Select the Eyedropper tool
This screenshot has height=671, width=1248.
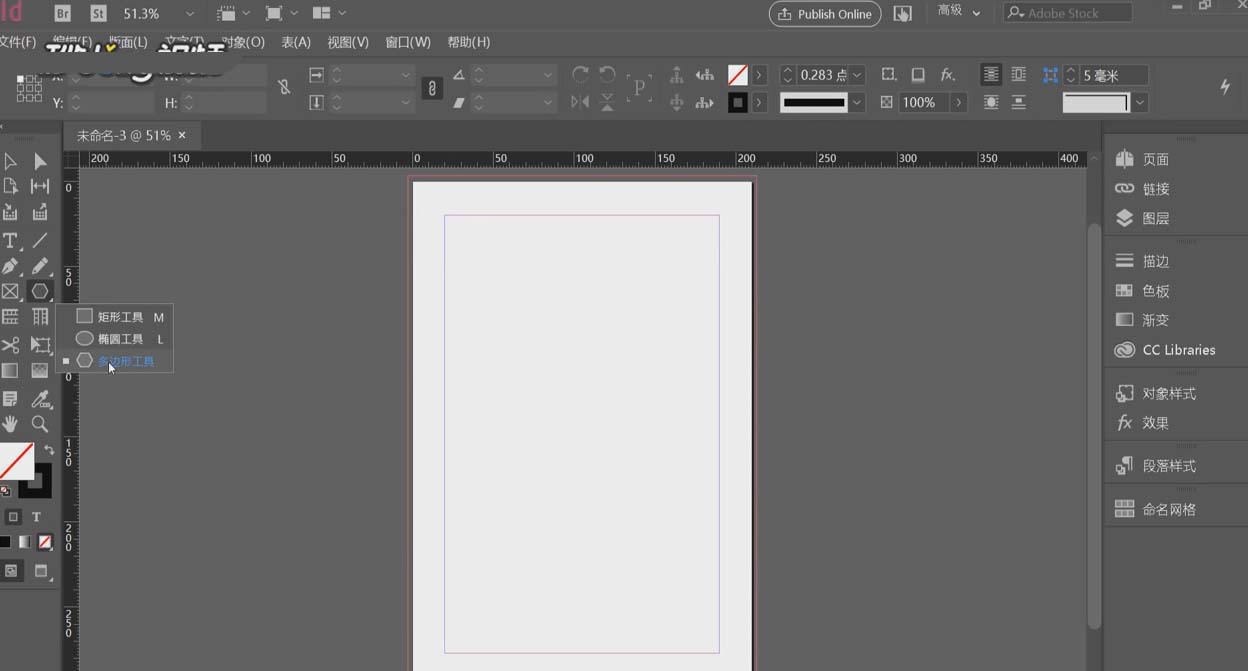pos(40,399)
